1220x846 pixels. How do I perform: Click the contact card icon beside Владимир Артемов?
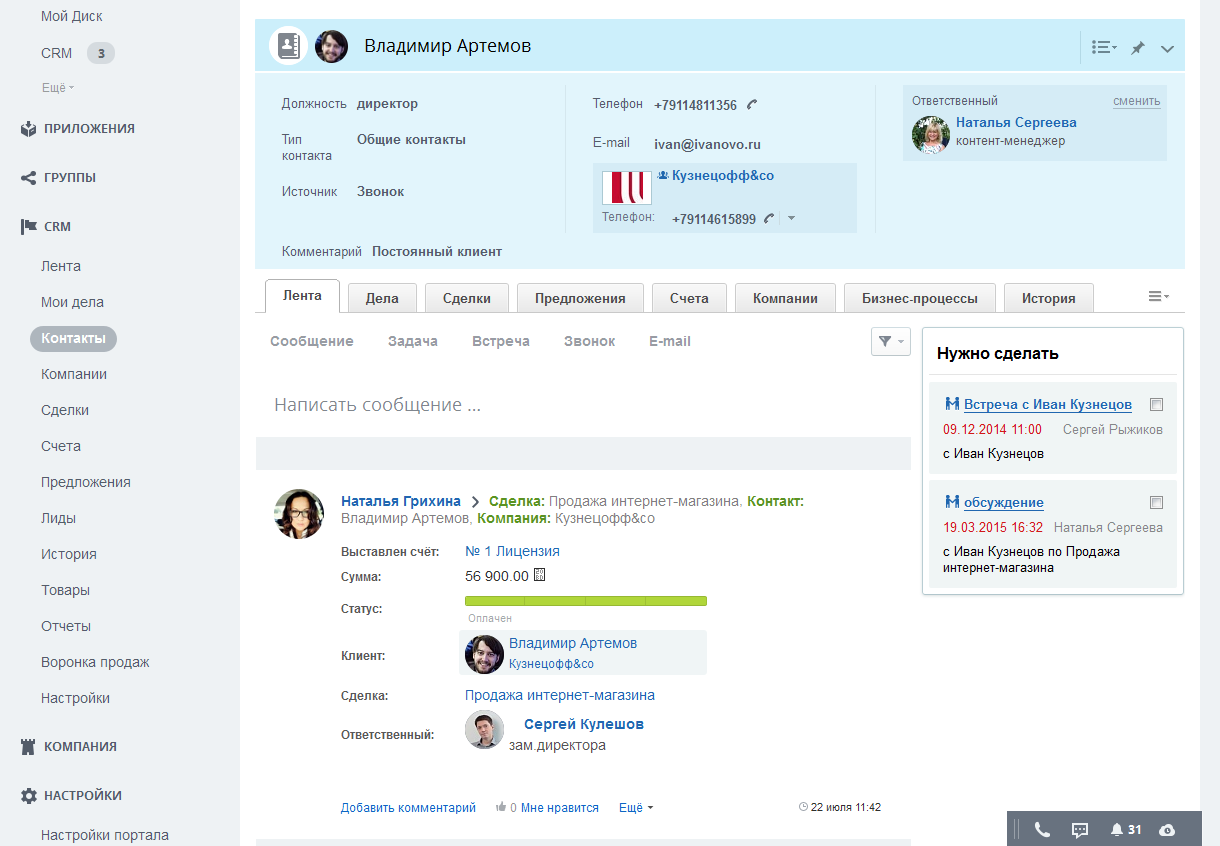point(289,46)
